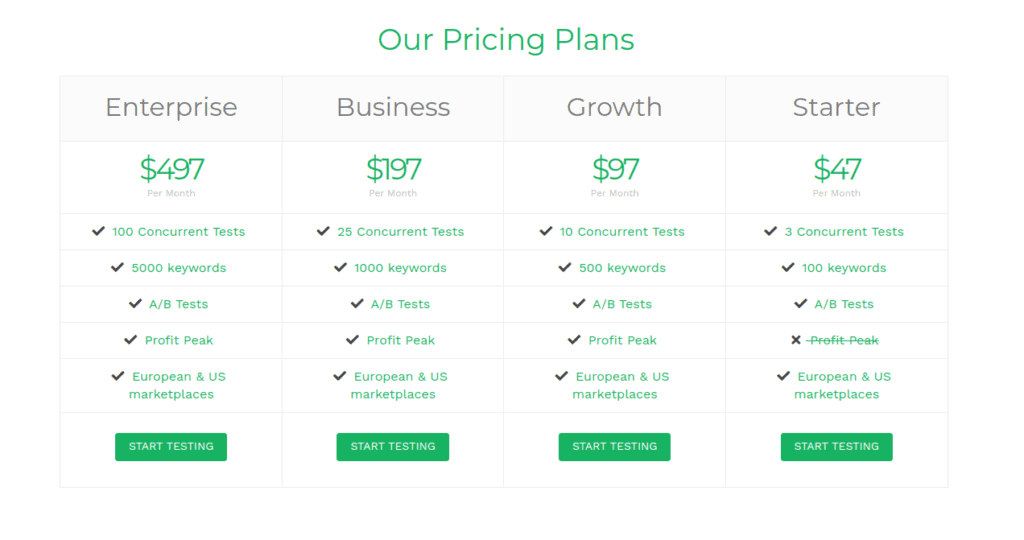The image size is (1024, 540).
Task: Select the 5000 keywords feature text
Action: click(x=179, y=268)
